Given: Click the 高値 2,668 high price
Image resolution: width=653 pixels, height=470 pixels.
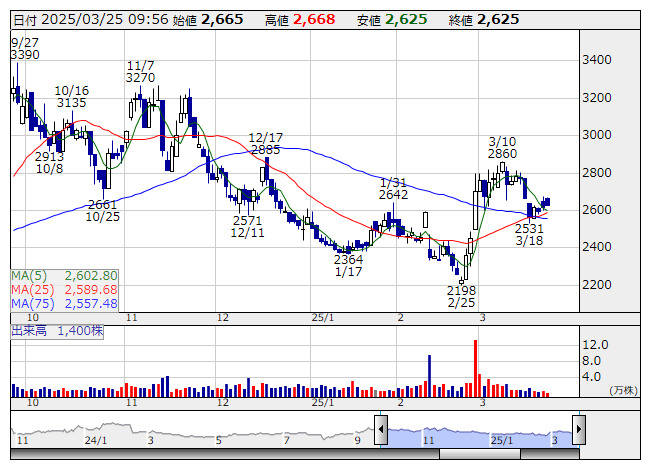Looking at the screenshot, I should (x=300, y=20).
